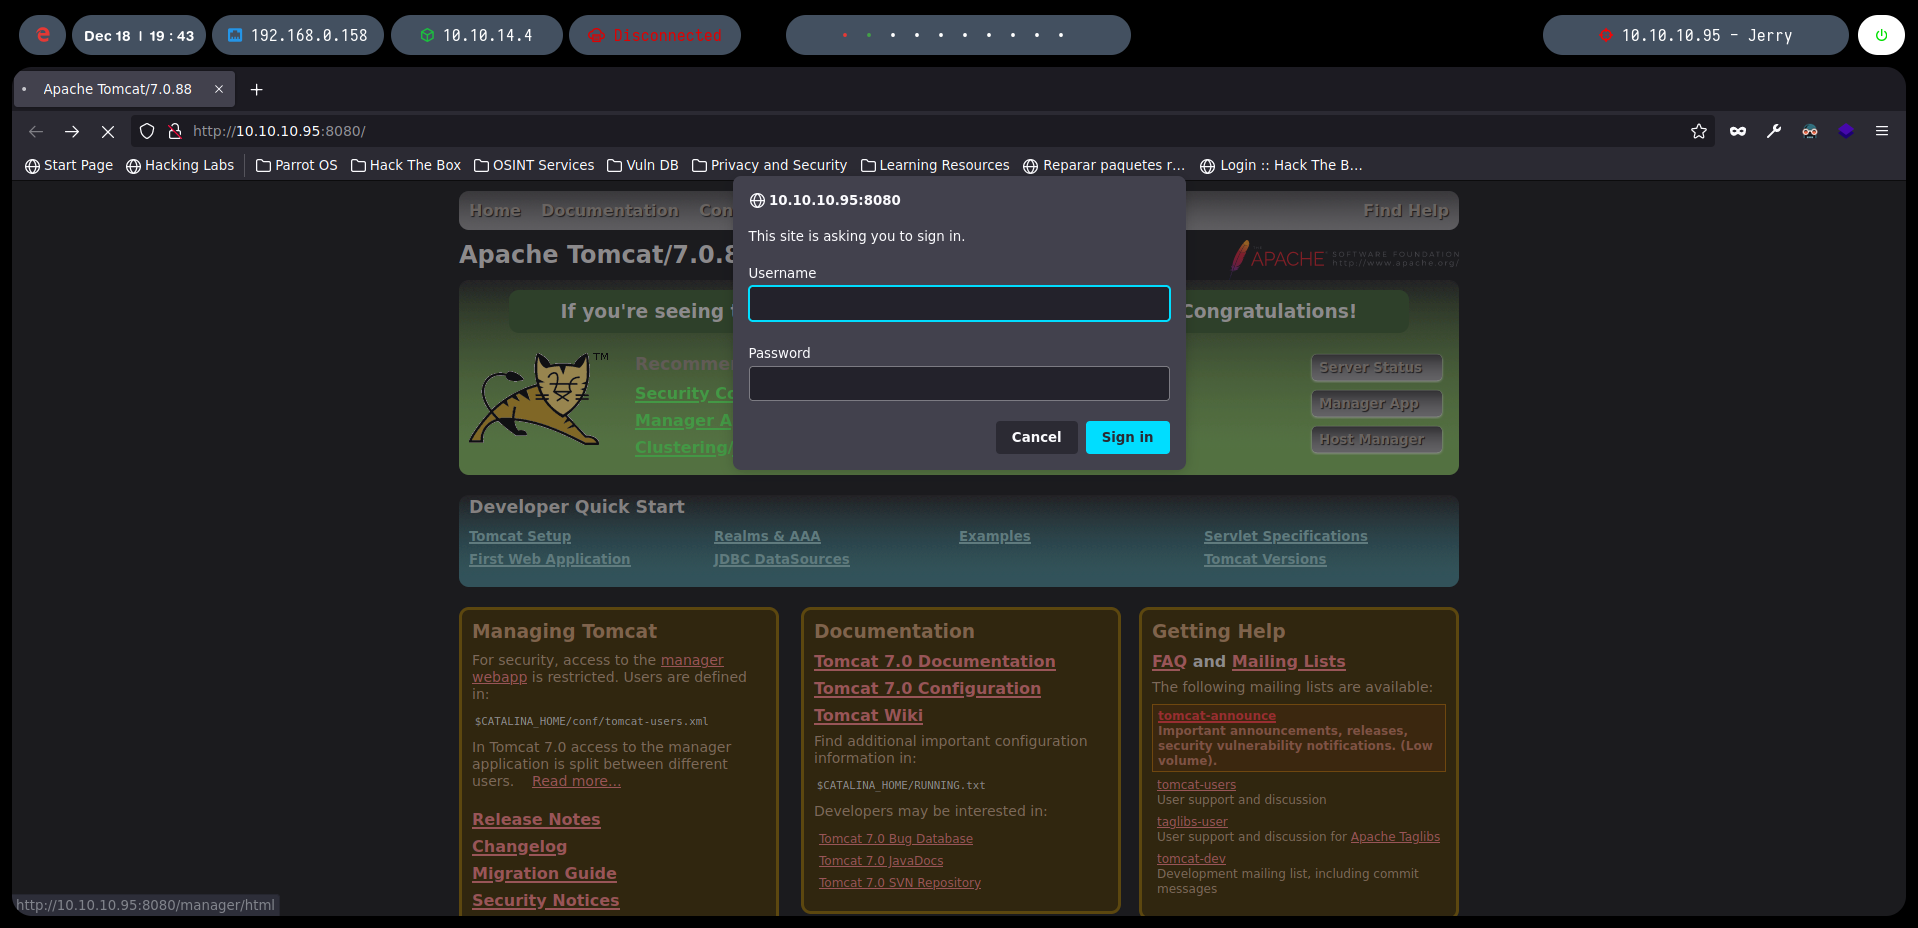
Task: Open the tomcat-announce mailing list link
Action: (x=1217, y=716)
